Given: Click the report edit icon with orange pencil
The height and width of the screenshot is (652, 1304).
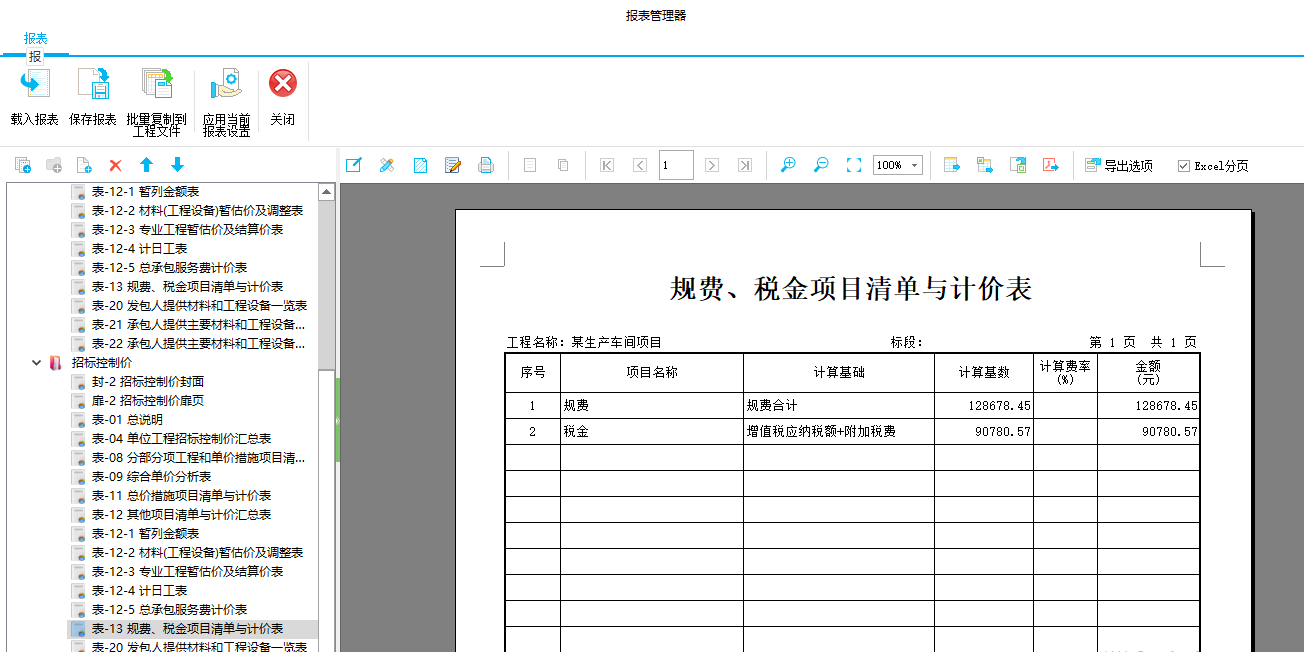Looking at the screenshot, I should 453,165.
